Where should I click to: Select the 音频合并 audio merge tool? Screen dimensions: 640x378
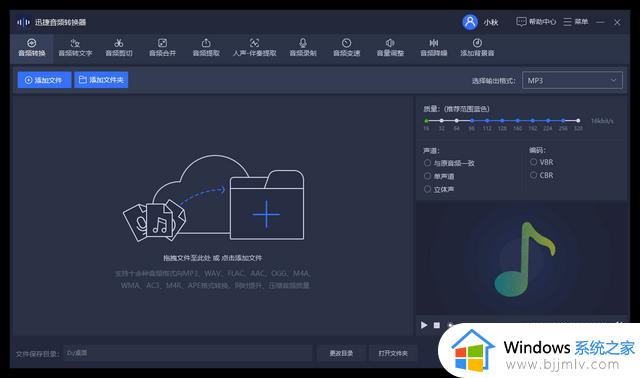point(162,48)
